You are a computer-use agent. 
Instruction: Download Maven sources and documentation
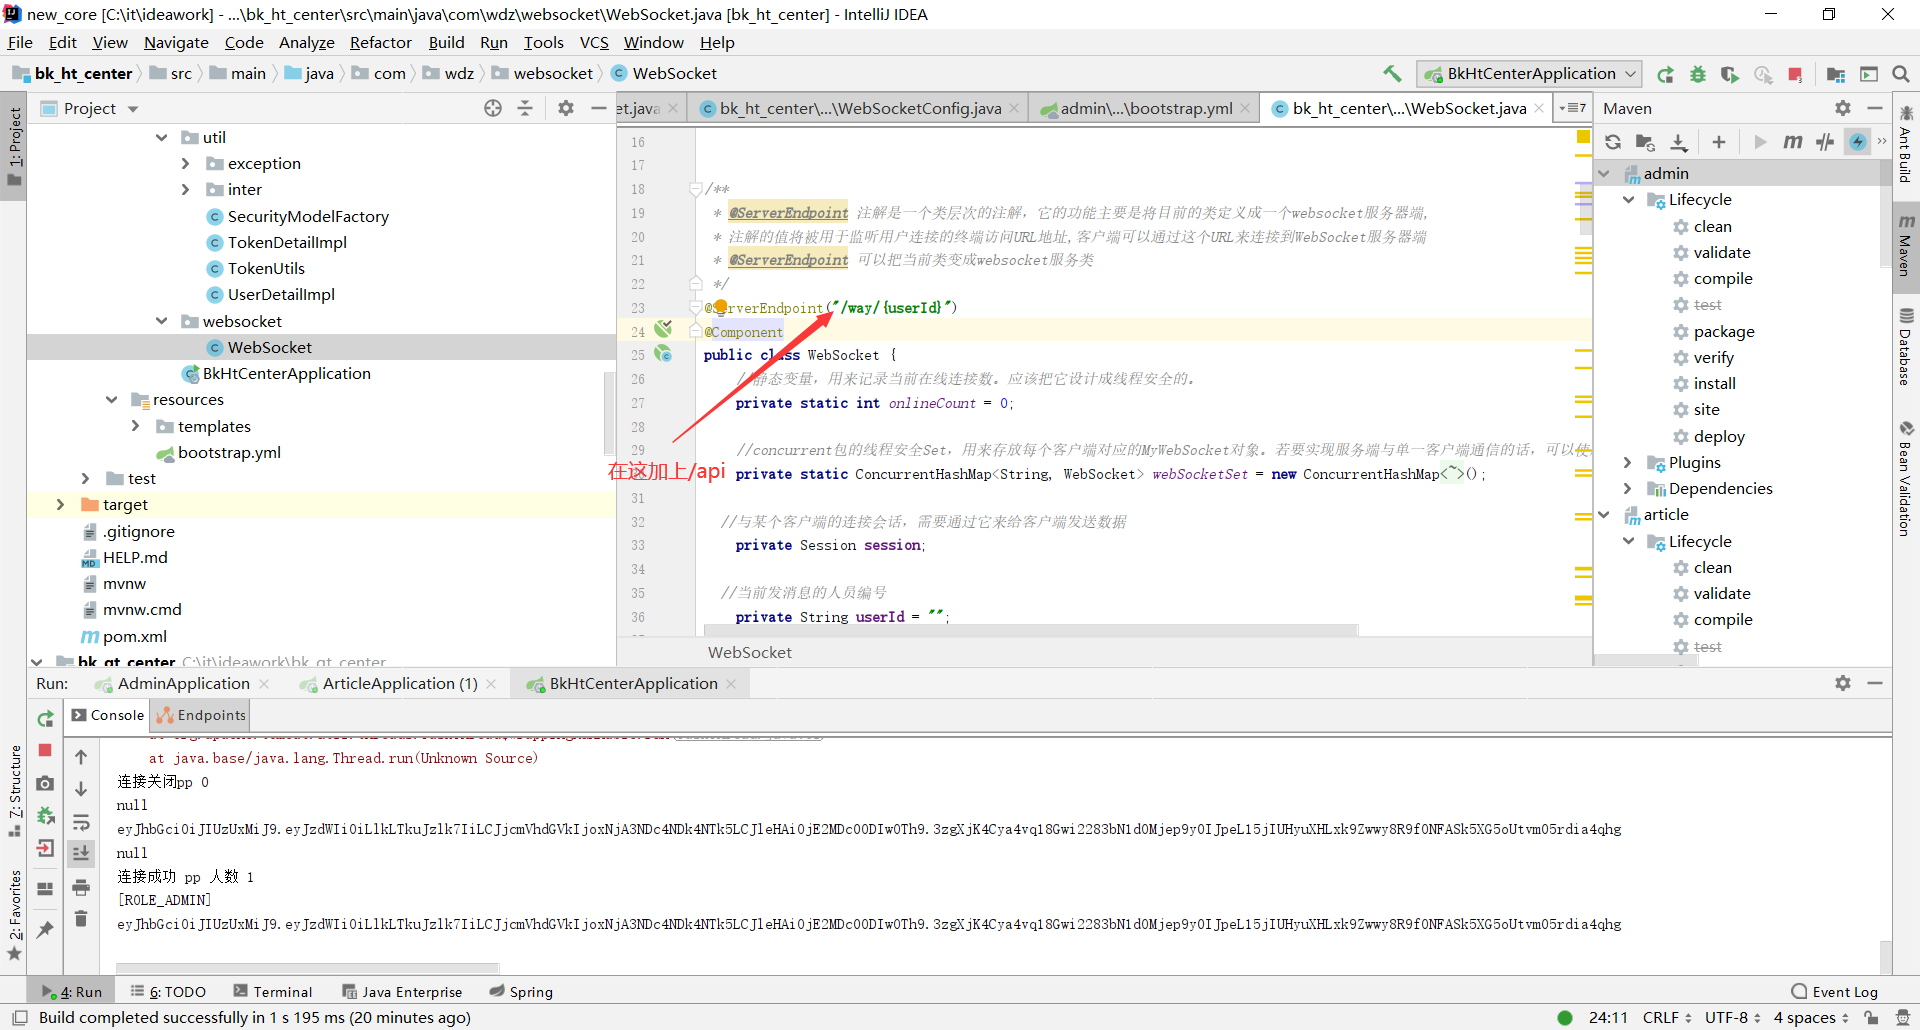pyautogui.click(x=1679, y=142)
